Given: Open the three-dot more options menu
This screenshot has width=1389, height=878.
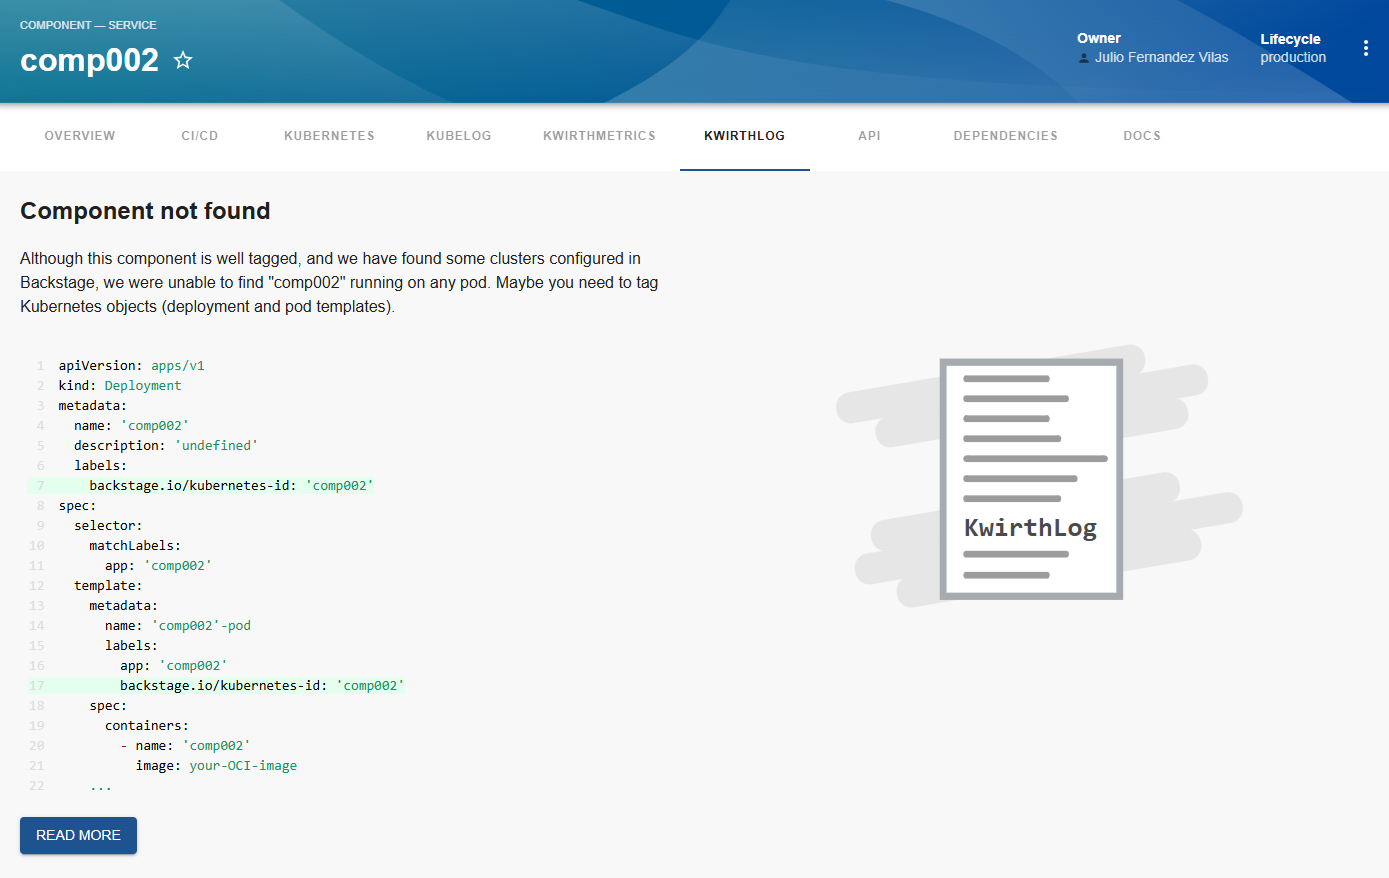Looking at the screenshot, I should coord(1366,48).
